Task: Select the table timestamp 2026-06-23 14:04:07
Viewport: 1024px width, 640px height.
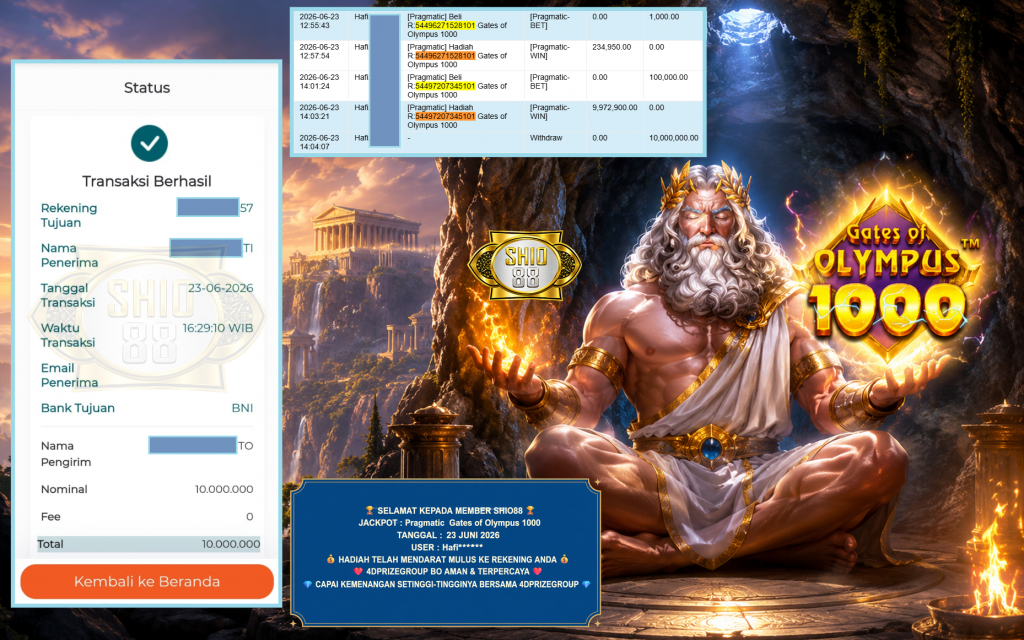Action: (x=319, y=142)
